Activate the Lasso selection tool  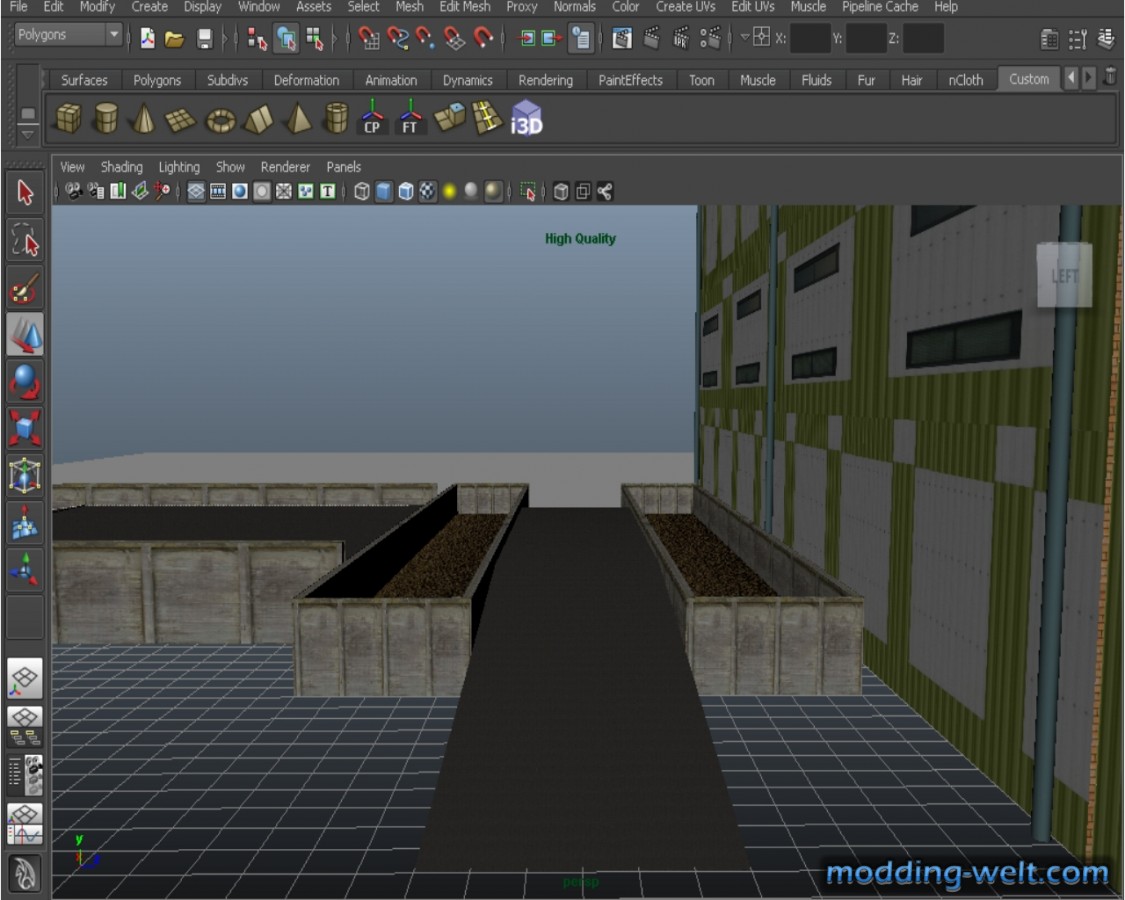[25, 240]
